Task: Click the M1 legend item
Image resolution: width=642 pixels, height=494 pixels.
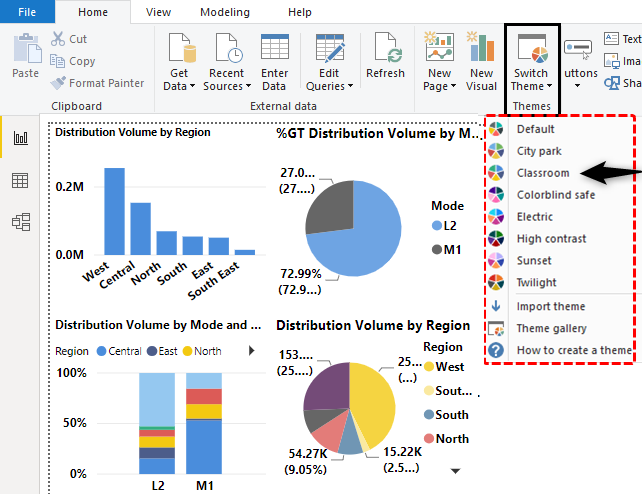Action: point(446,249)
